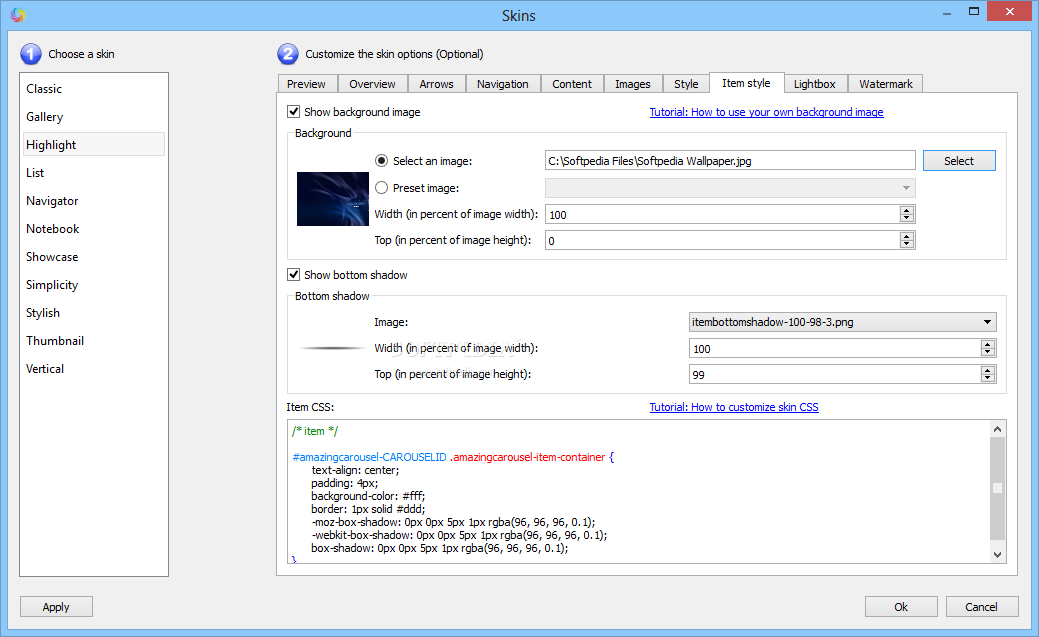Viewport: 1039px width, 637px height.
Task: Select the Navigator skin
Action: (x=93, y=201)
